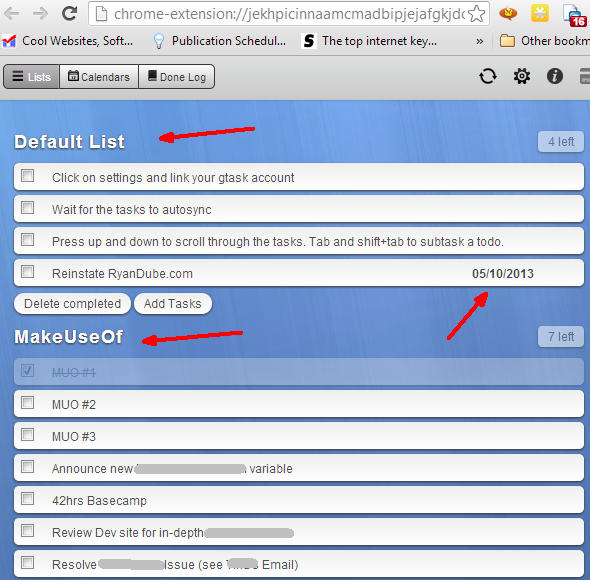The width and height of the screenshot is (590, 580).
Task: Check the 'Press up and down to scroll' task
Action: (x=27, y=240)
